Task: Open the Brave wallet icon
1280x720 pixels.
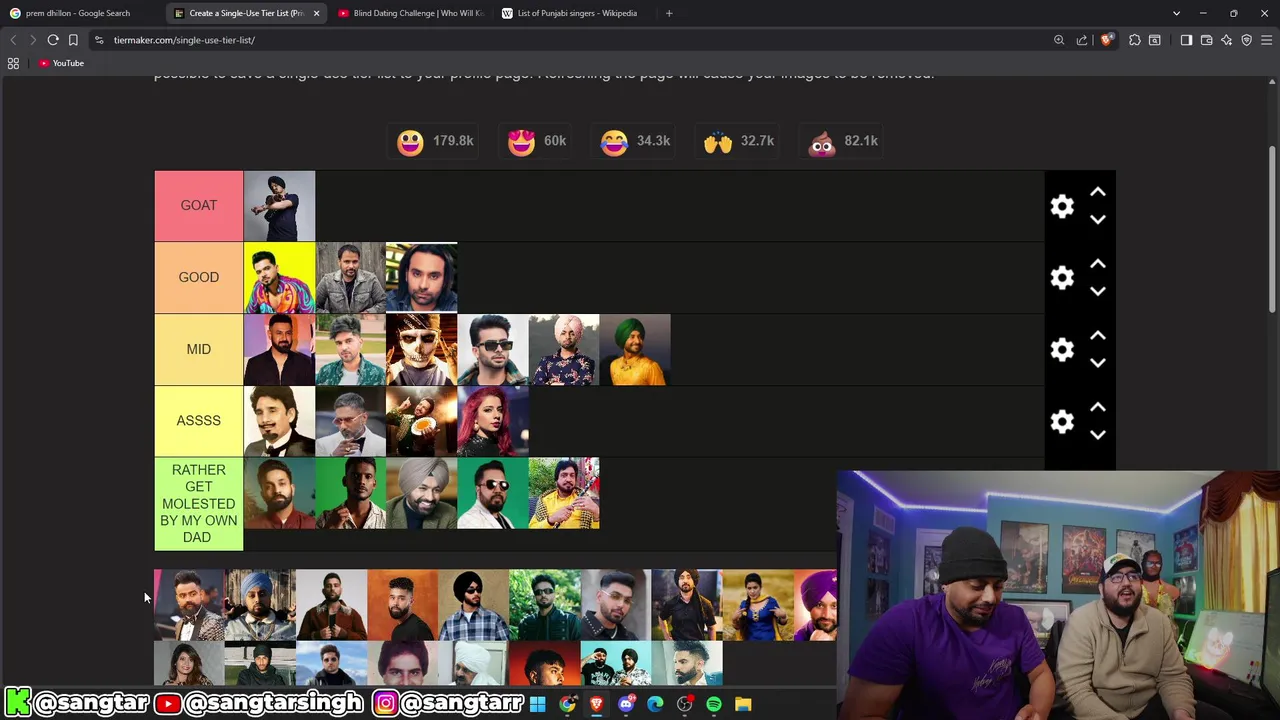Action: 1207,40
